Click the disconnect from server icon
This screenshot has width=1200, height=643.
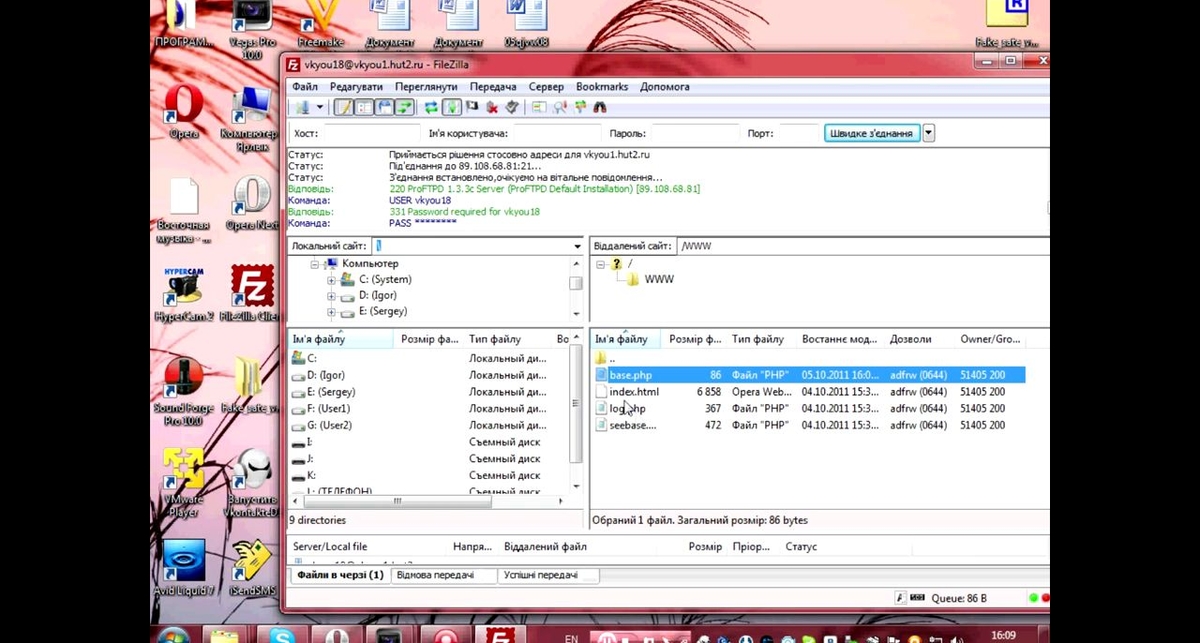492,108
